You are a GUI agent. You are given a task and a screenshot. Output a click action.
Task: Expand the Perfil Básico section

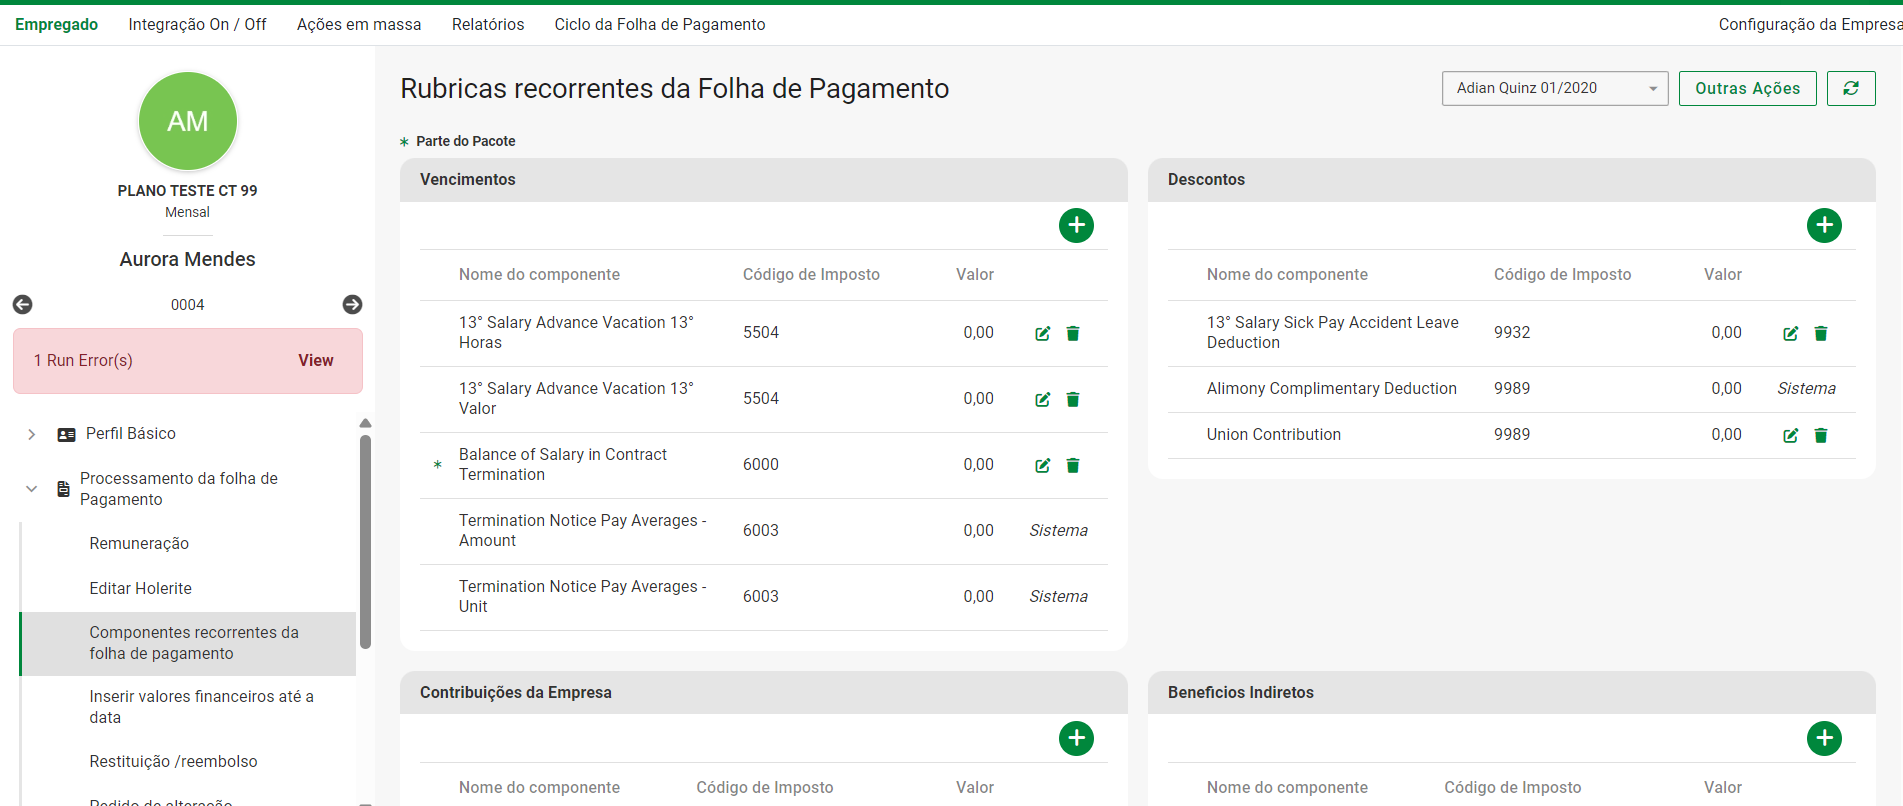click(x=32, y=434)
